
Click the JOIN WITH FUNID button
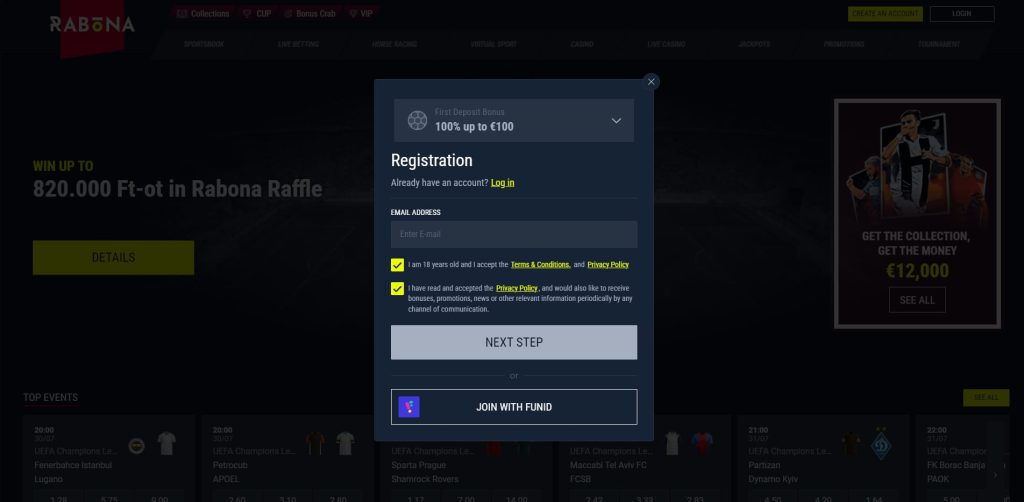pyautogui.click(x=514, y=407)
